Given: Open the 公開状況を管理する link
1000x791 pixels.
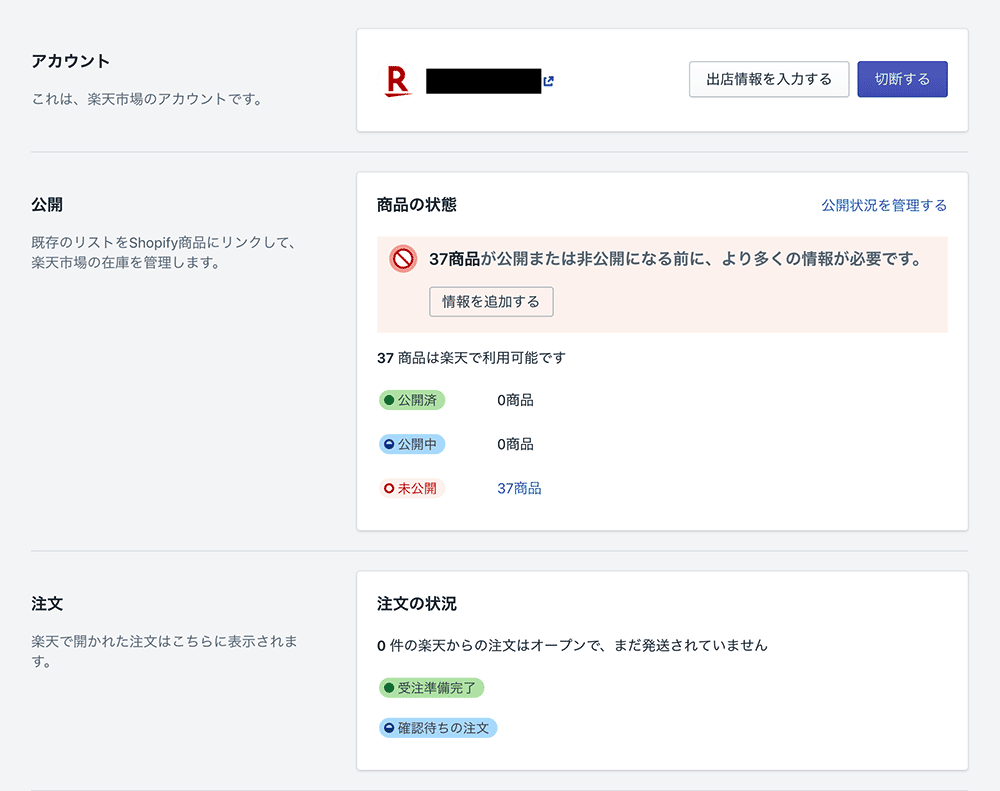Looking at the screenshot, I should (x=886, y=205).
